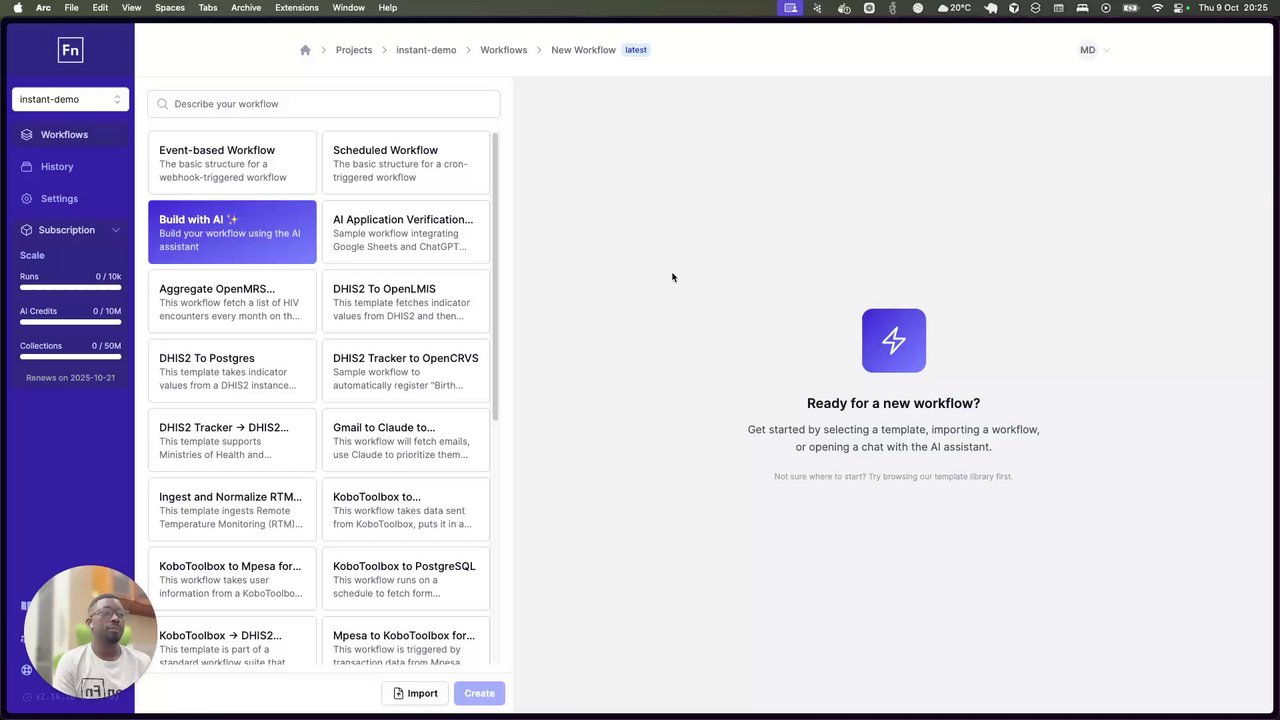The width and height of the screenshot is (1280, 720).
Task: Click the Settings gear icon in the sidebar
Action: [27, 199]
